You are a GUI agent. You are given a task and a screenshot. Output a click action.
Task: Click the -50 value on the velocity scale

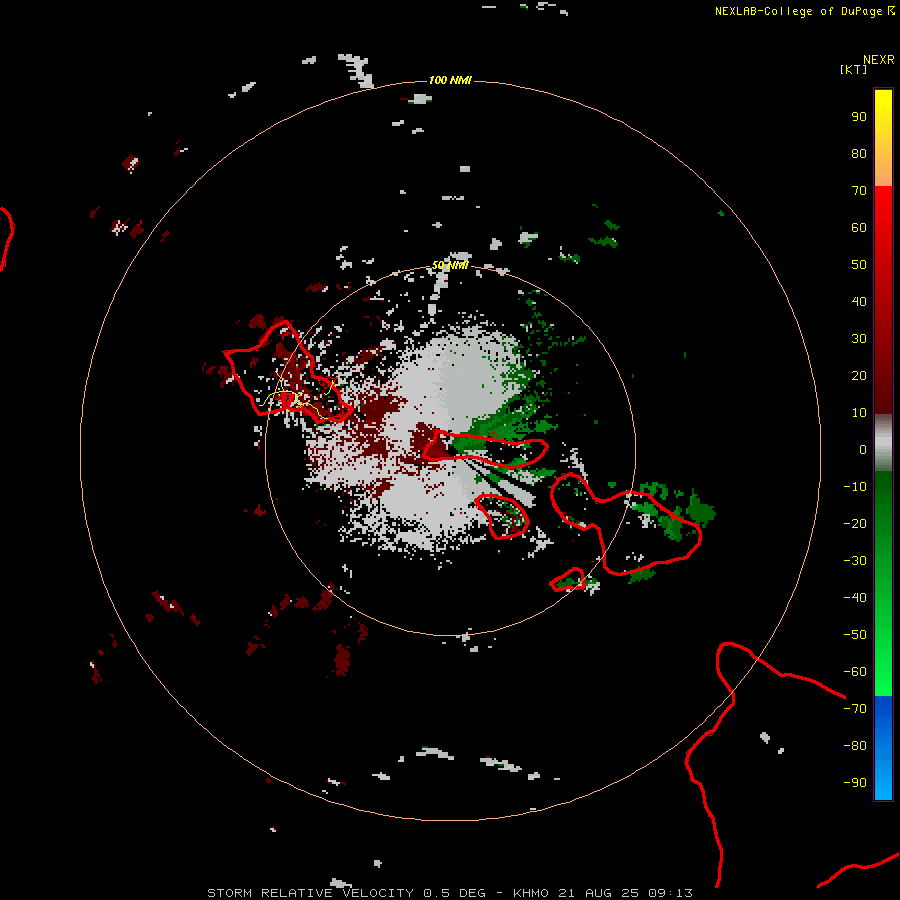855,635
